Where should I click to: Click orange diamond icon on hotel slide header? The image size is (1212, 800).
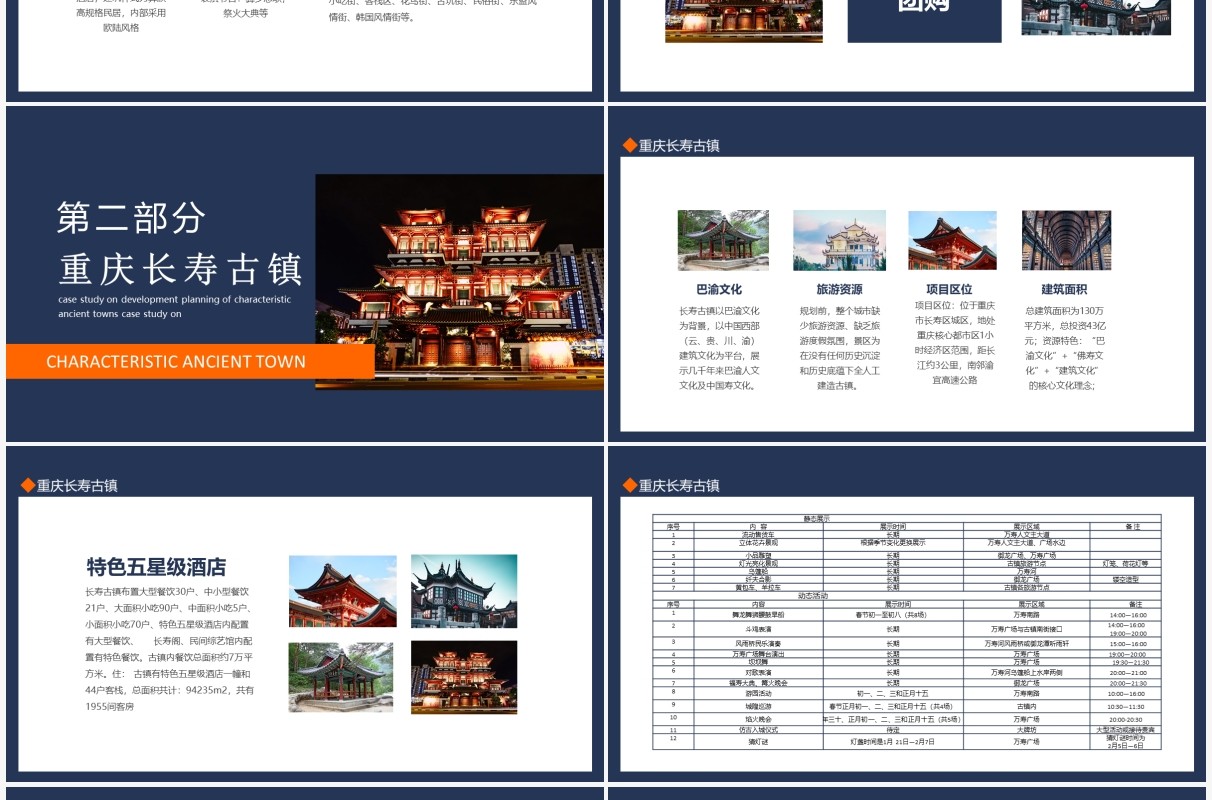[28, 485]
